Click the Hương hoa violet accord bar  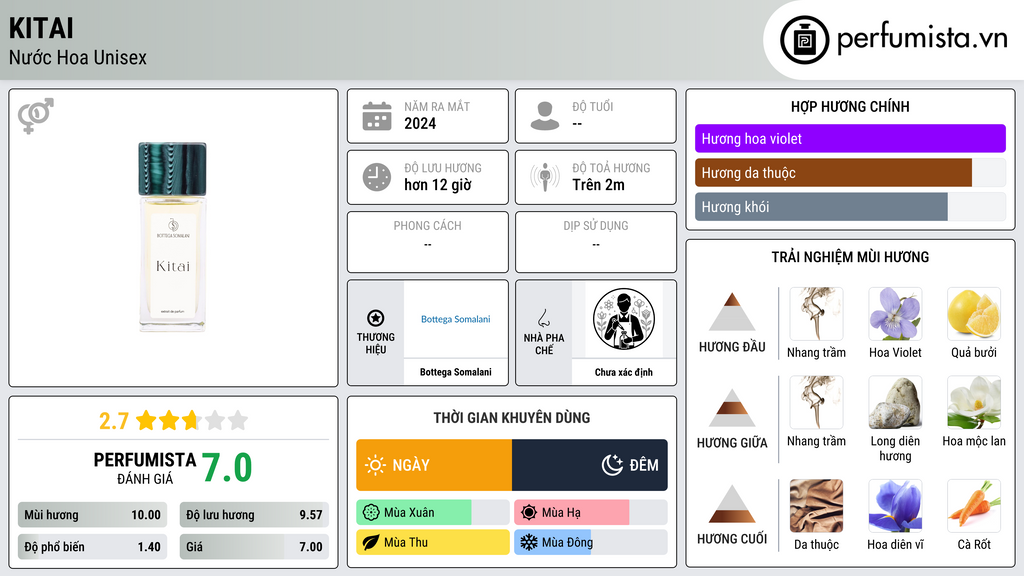850,138
